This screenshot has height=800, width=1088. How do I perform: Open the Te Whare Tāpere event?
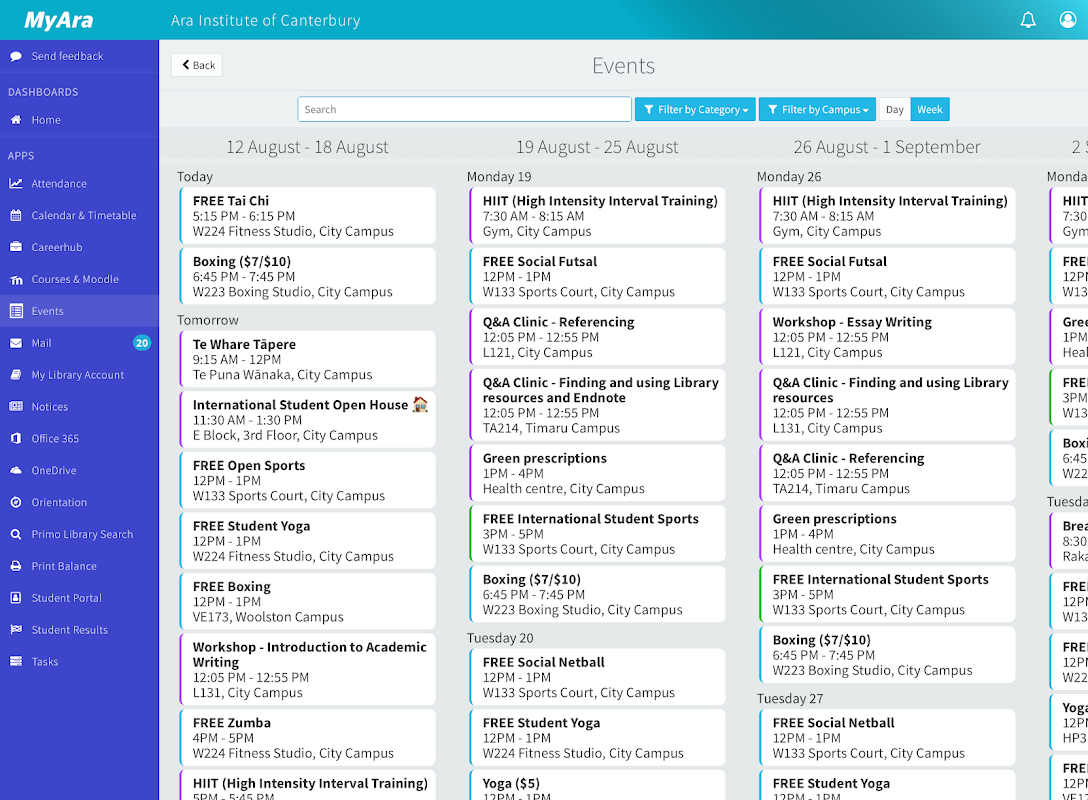pos(307,359)
